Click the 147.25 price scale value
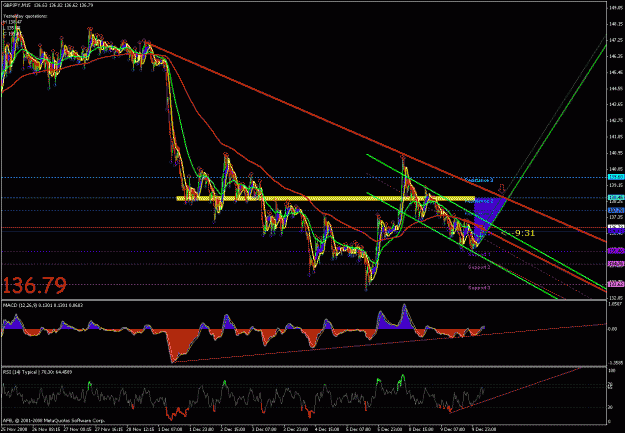The height and width of the screenshot is (433, 625). tap(616, 40)
